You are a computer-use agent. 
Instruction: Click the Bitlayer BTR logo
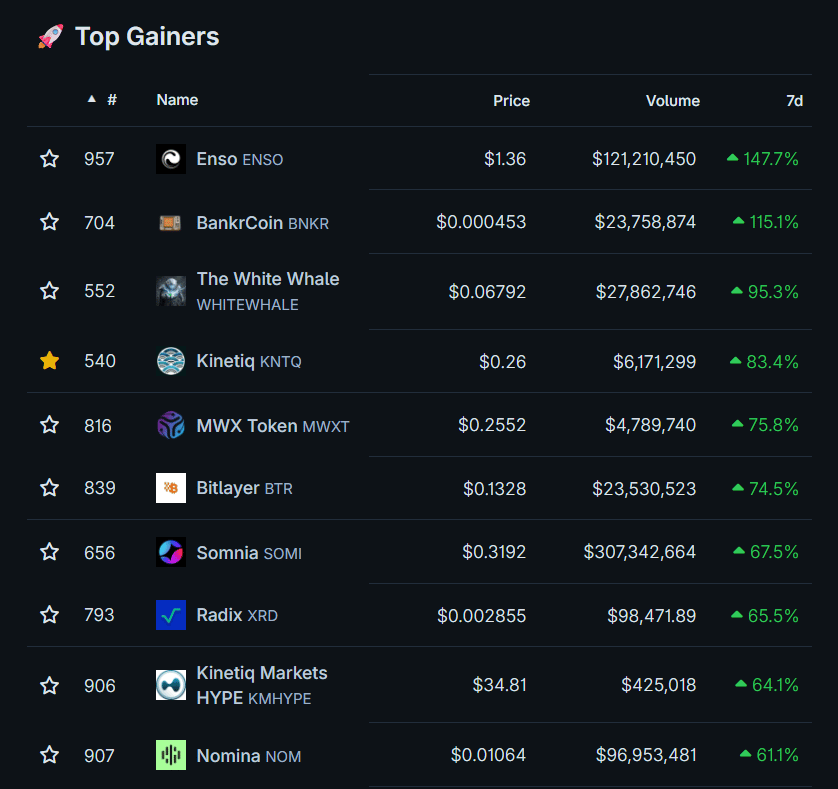coord(171,488)
